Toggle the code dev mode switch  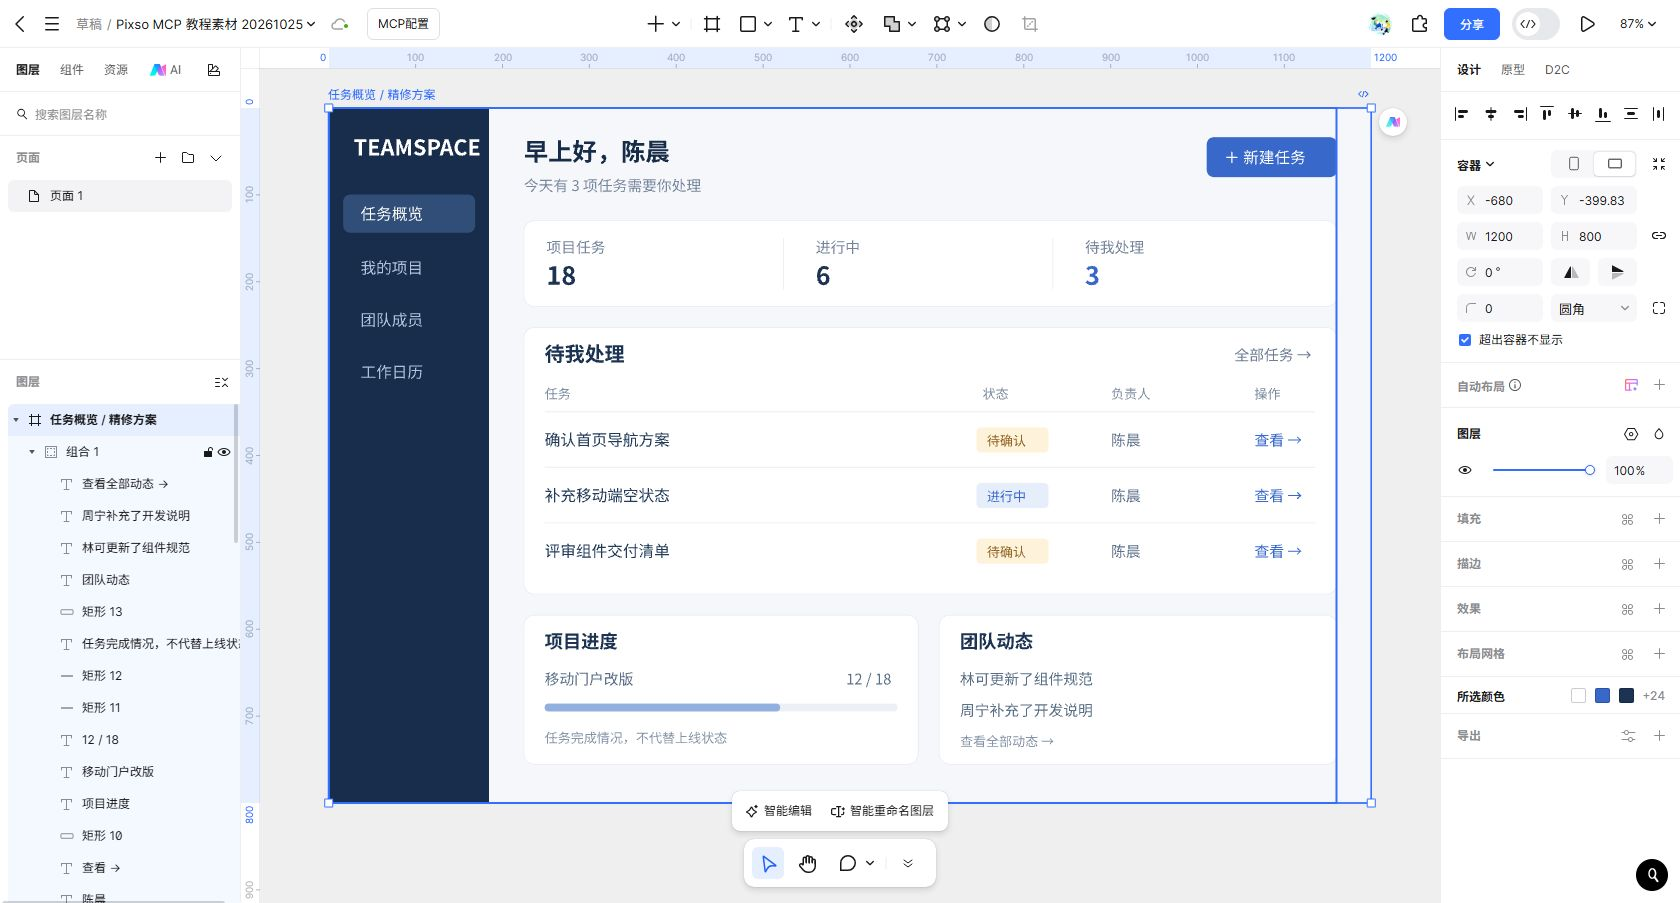coord(1536,24)
